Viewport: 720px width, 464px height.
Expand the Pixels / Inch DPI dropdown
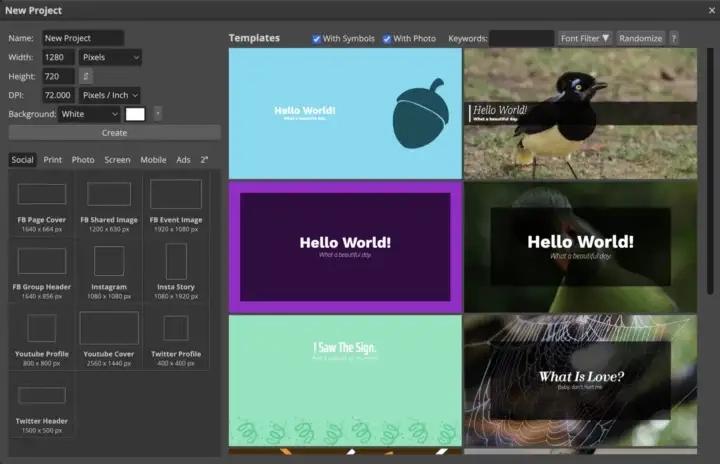pos(110,95)
